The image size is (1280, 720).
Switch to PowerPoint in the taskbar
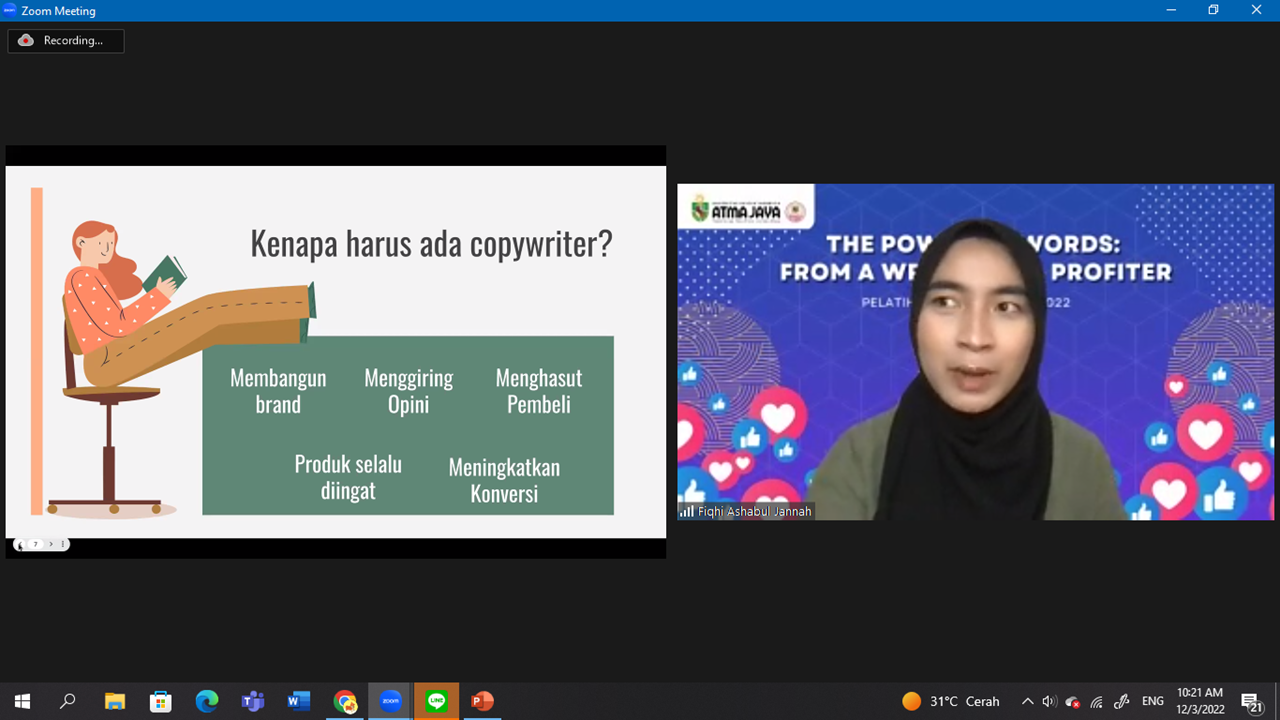click(x=482, y=701)
